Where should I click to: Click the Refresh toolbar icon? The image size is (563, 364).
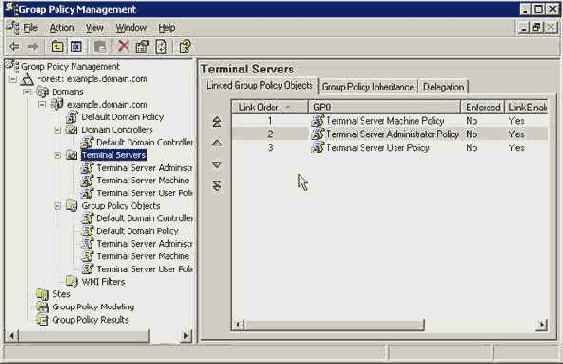point(161,47)
